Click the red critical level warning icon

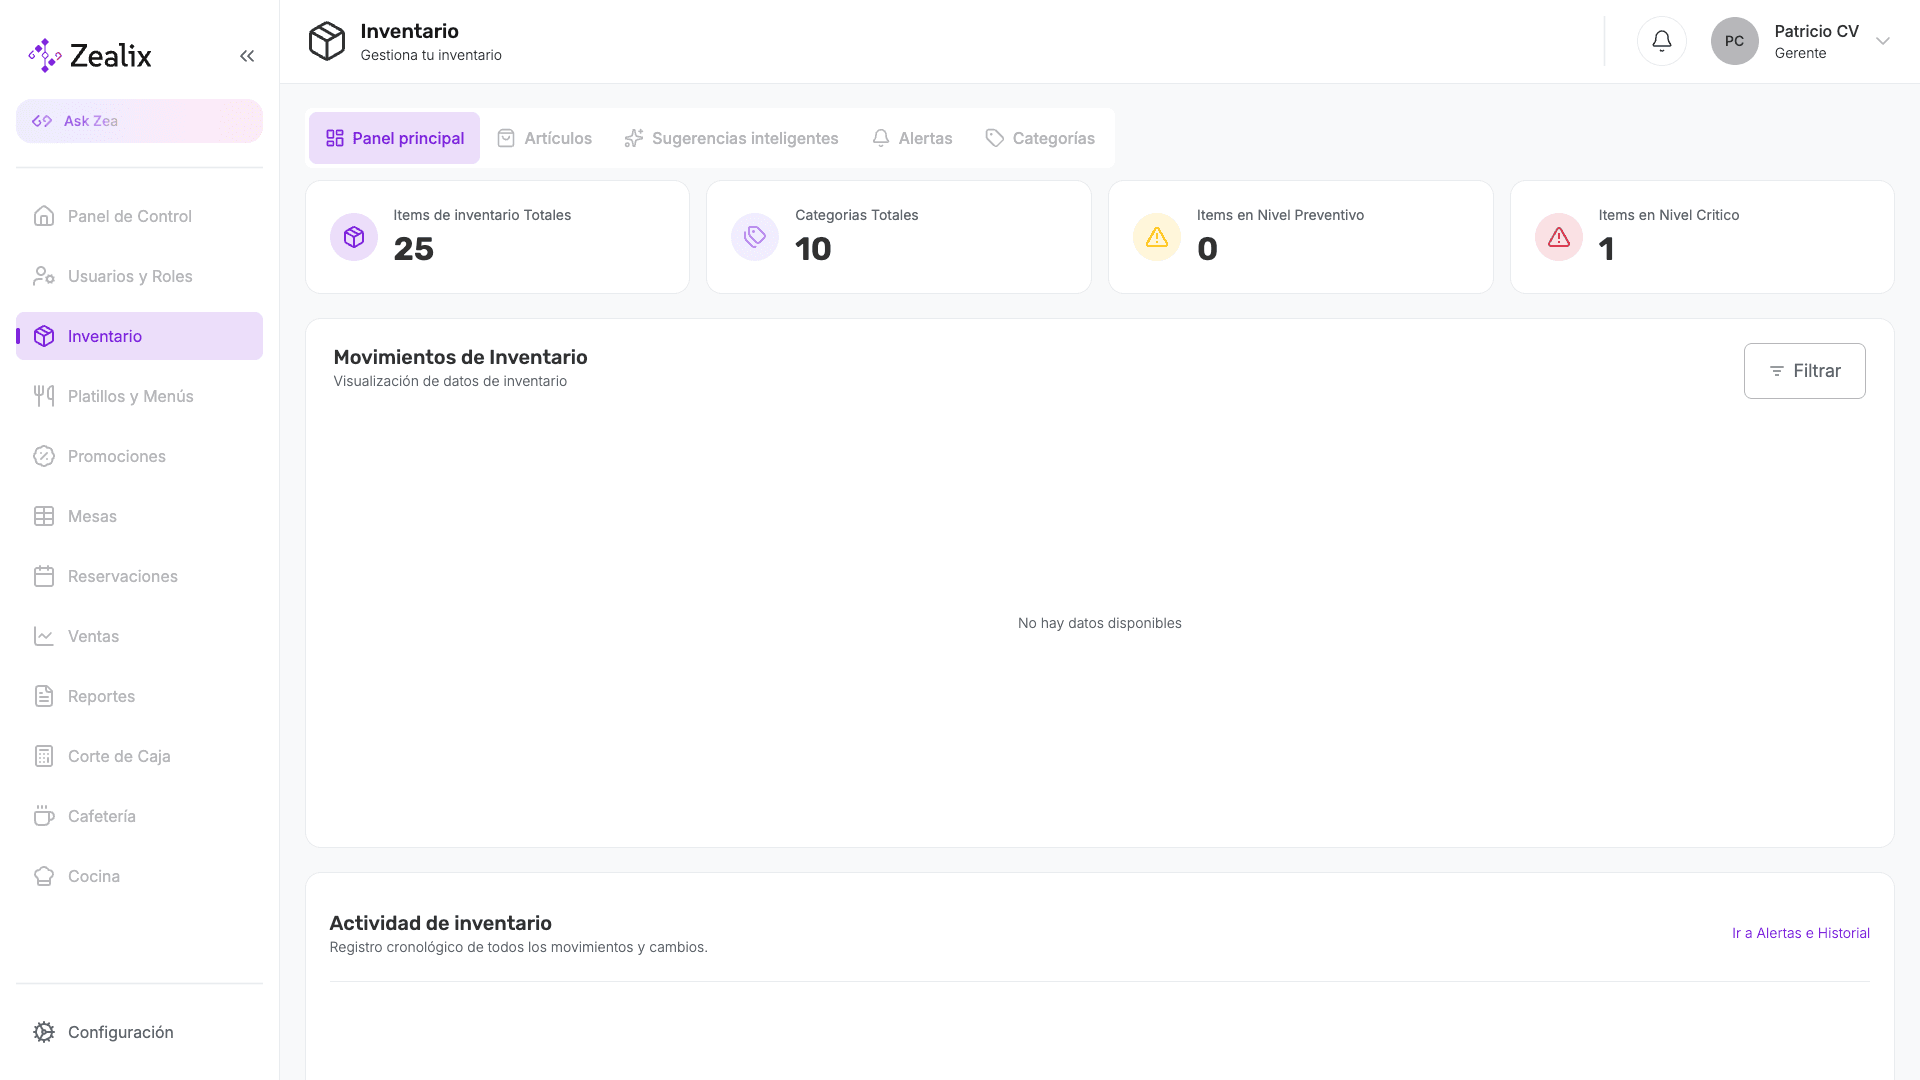(1559, 237)
